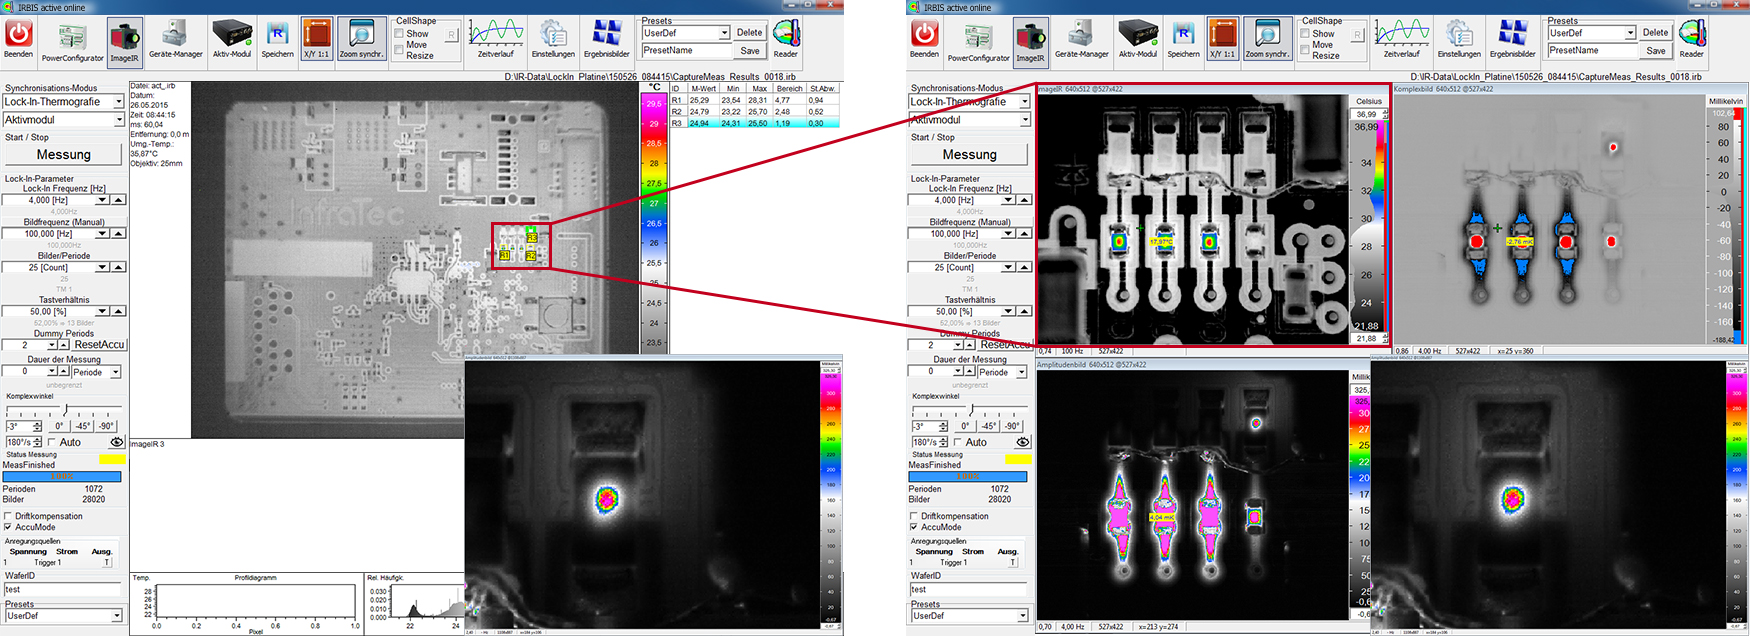This screenshot has width=1750, height=636.
Task: Open Einstellungen settings in the left window
Action: coord(553,36)
